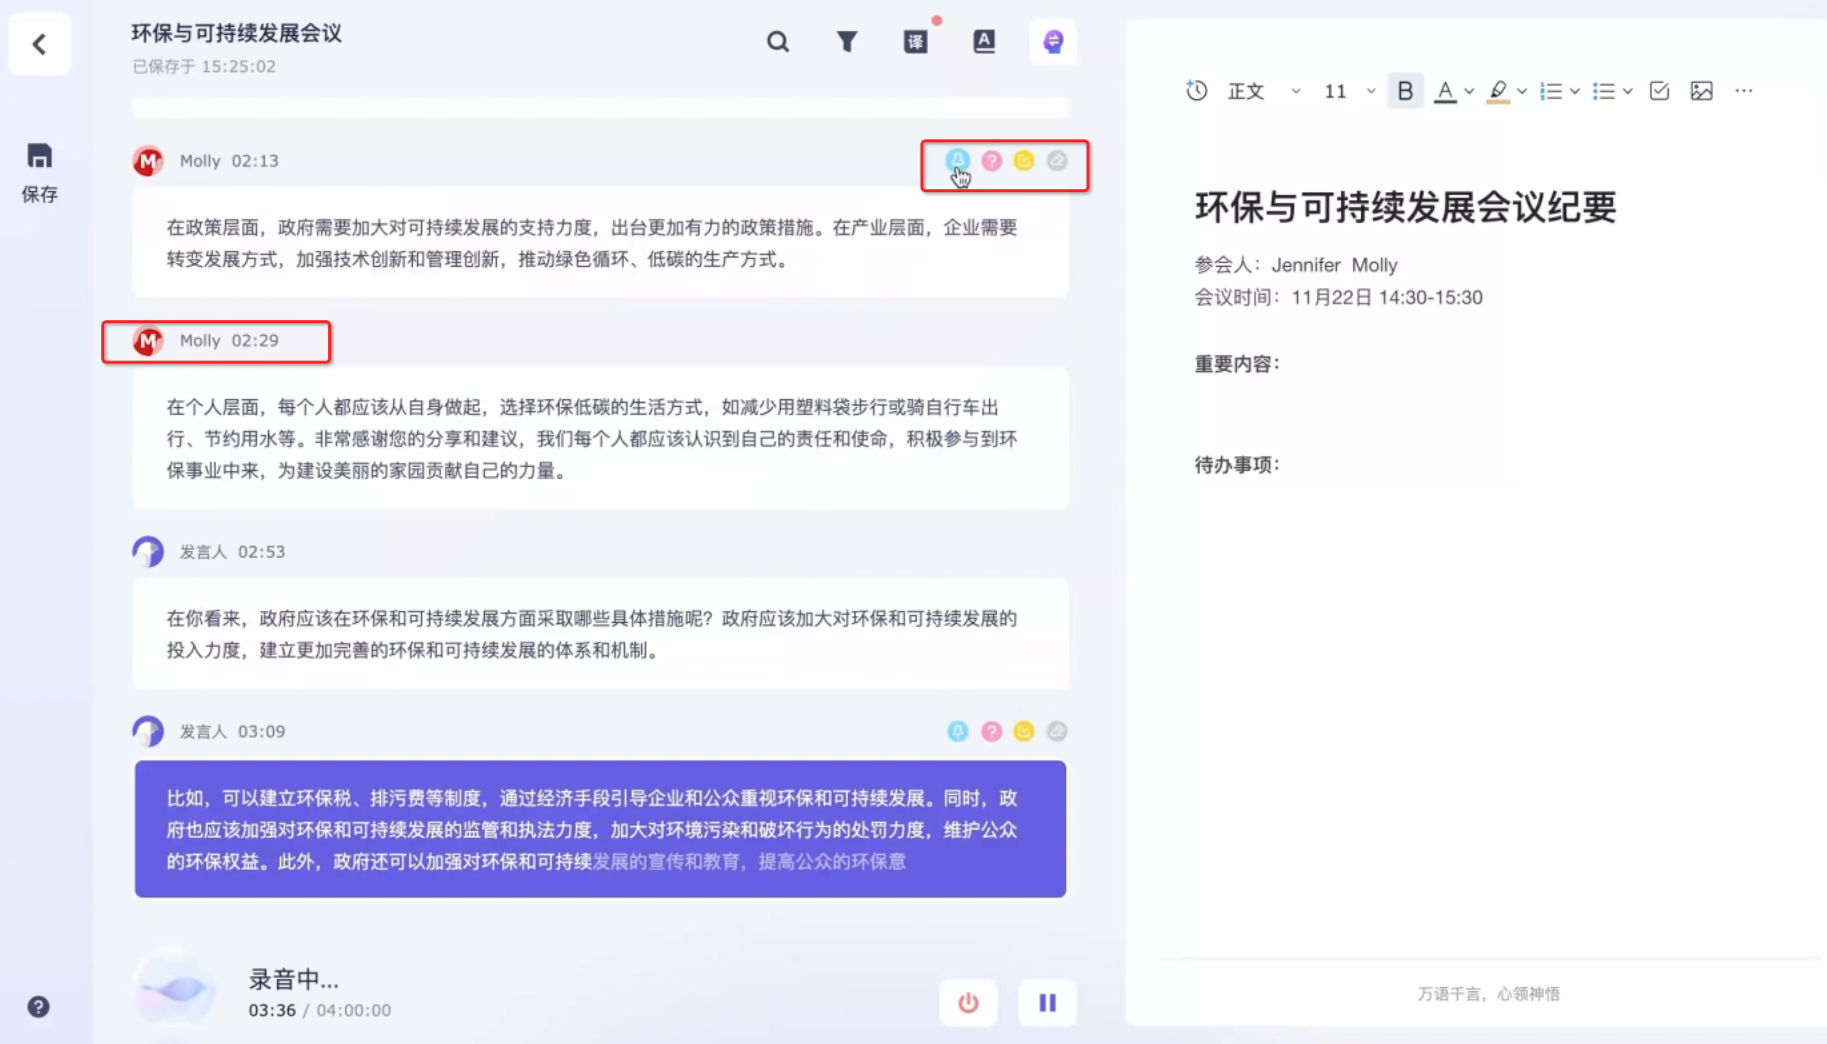Viewport: 1827px width, 1044px height.
Task: Open help with the question mark icon
Action: click(x=38, y=1007)
